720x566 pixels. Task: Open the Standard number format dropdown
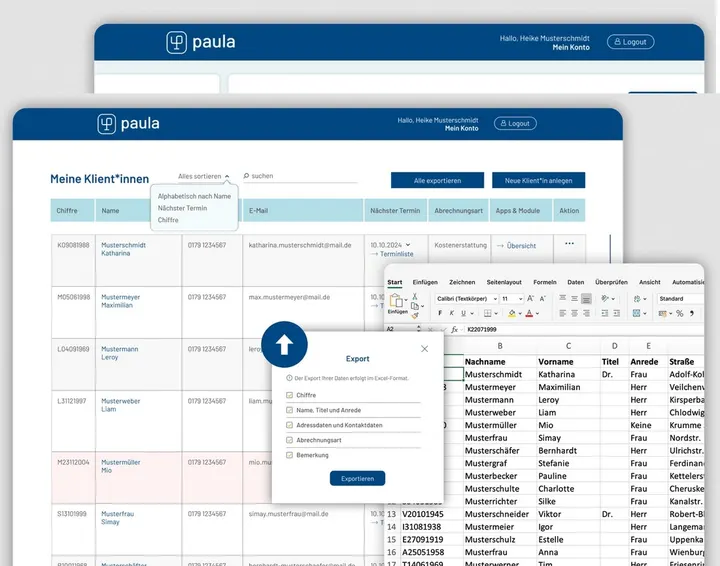click(681, 298)
